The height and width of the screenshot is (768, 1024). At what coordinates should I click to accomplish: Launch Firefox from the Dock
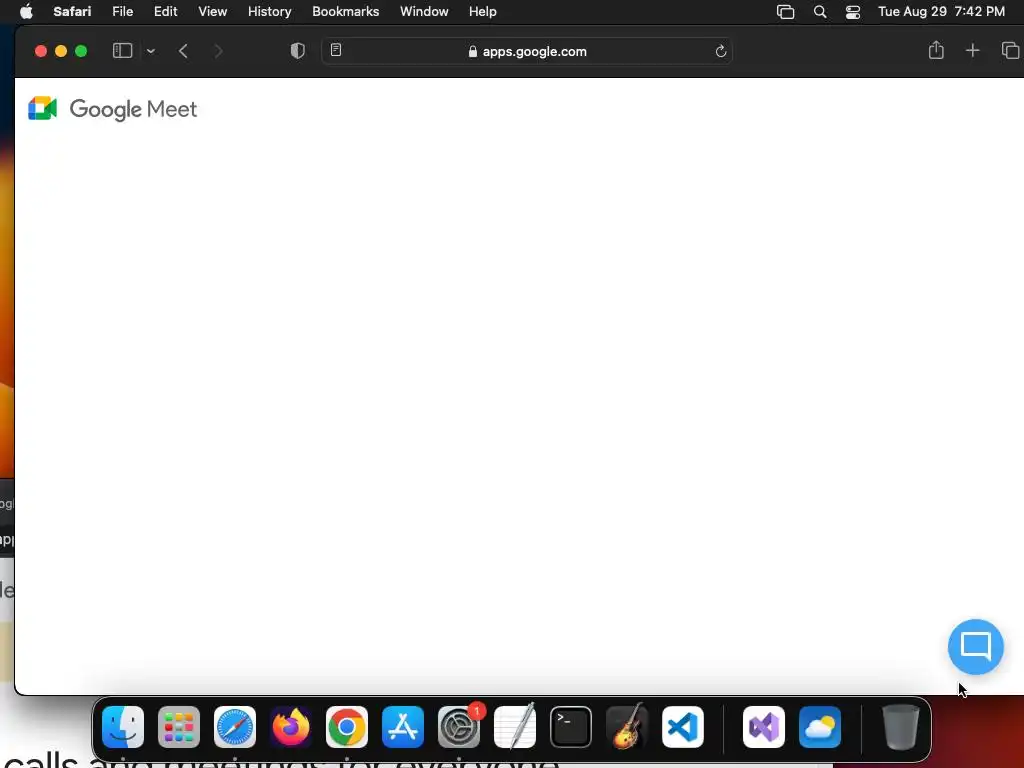click(291, 727)
